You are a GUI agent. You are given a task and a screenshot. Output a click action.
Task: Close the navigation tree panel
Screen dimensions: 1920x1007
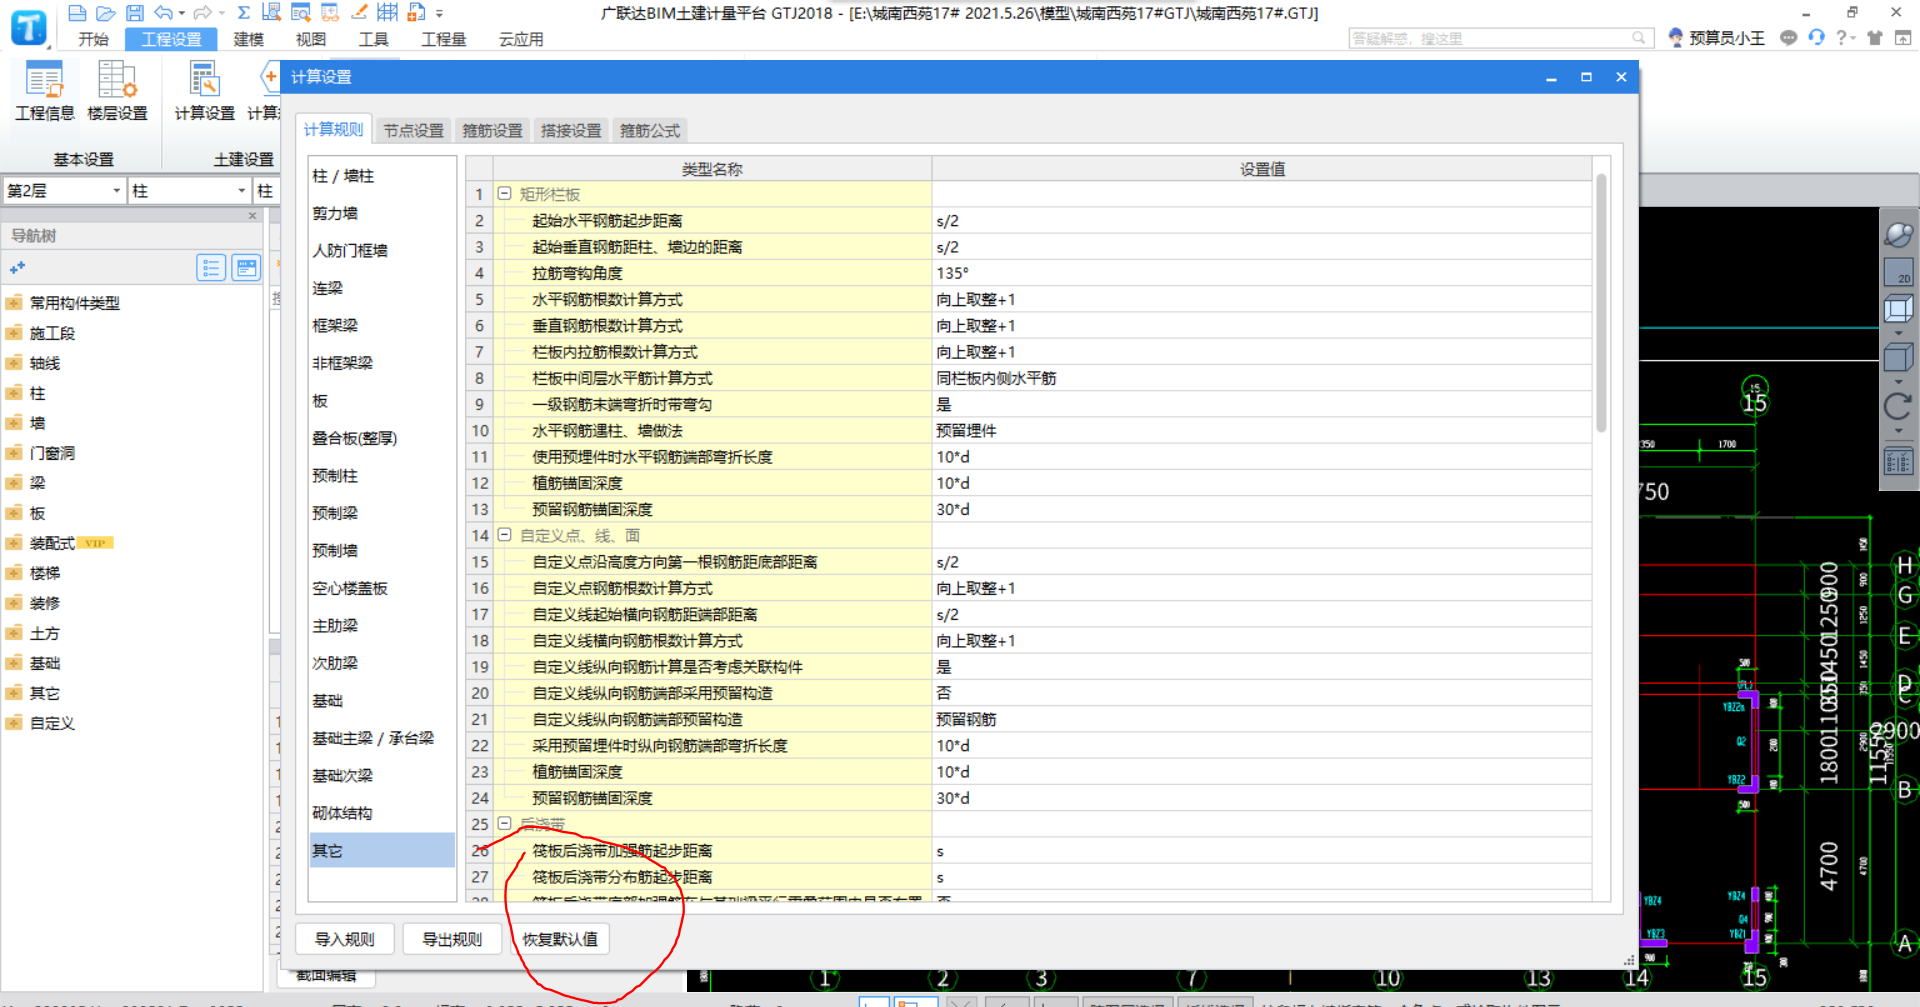[x=252, y=216]
